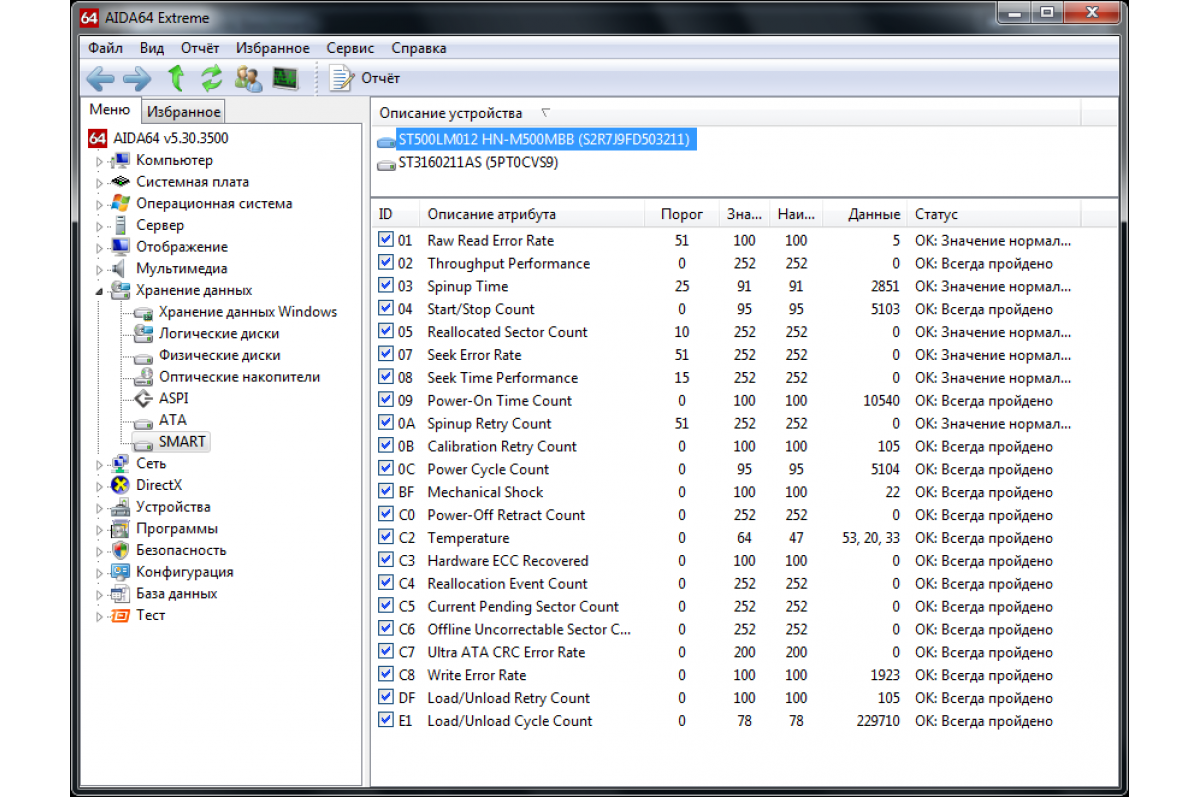Expand the Системная плата node arrow
1200x797 pixels.
(x=100, y=183)
